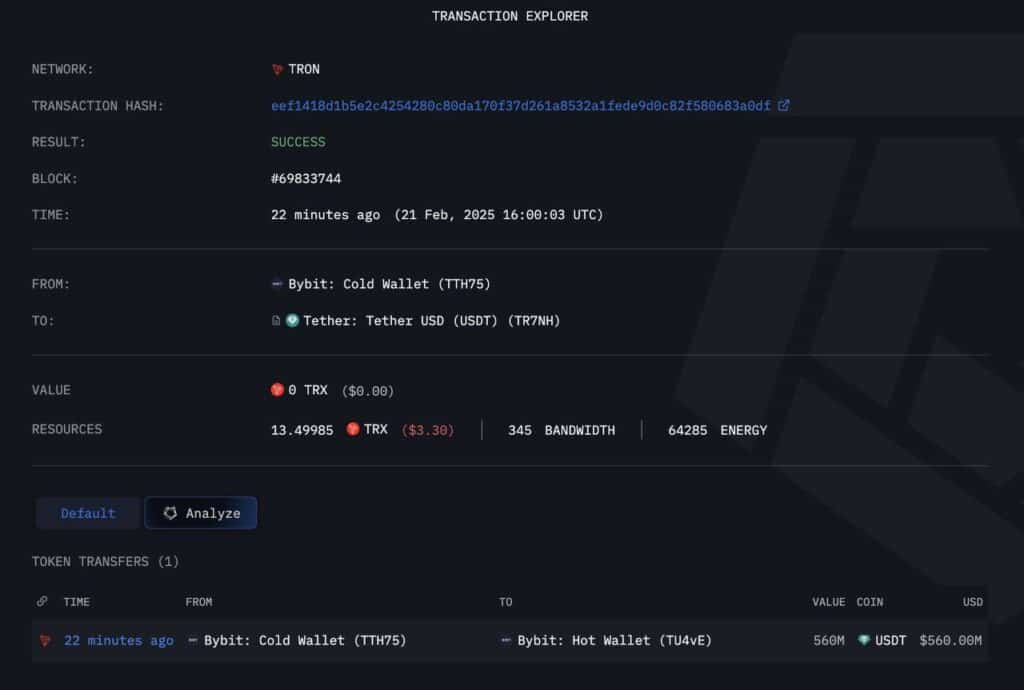Click the TRON icon in the token transfer row
The image size is (1024, 690).
click(x=45, y=640)
